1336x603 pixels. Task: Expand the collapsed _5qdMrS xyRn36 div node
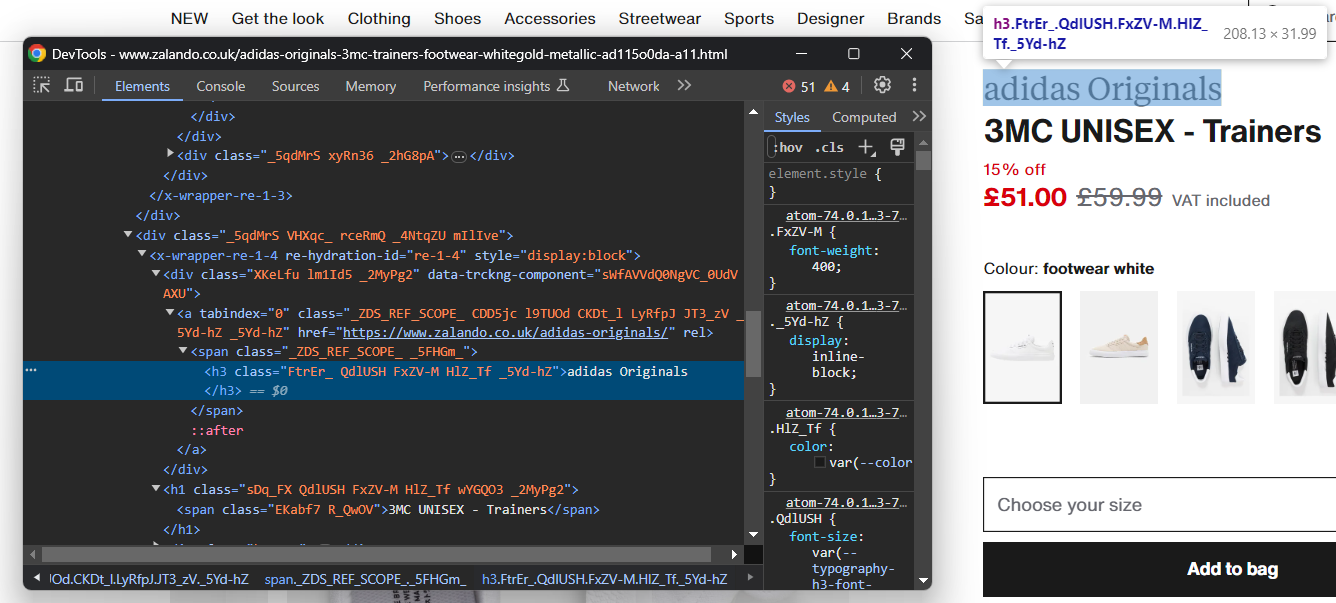point(171,155)
